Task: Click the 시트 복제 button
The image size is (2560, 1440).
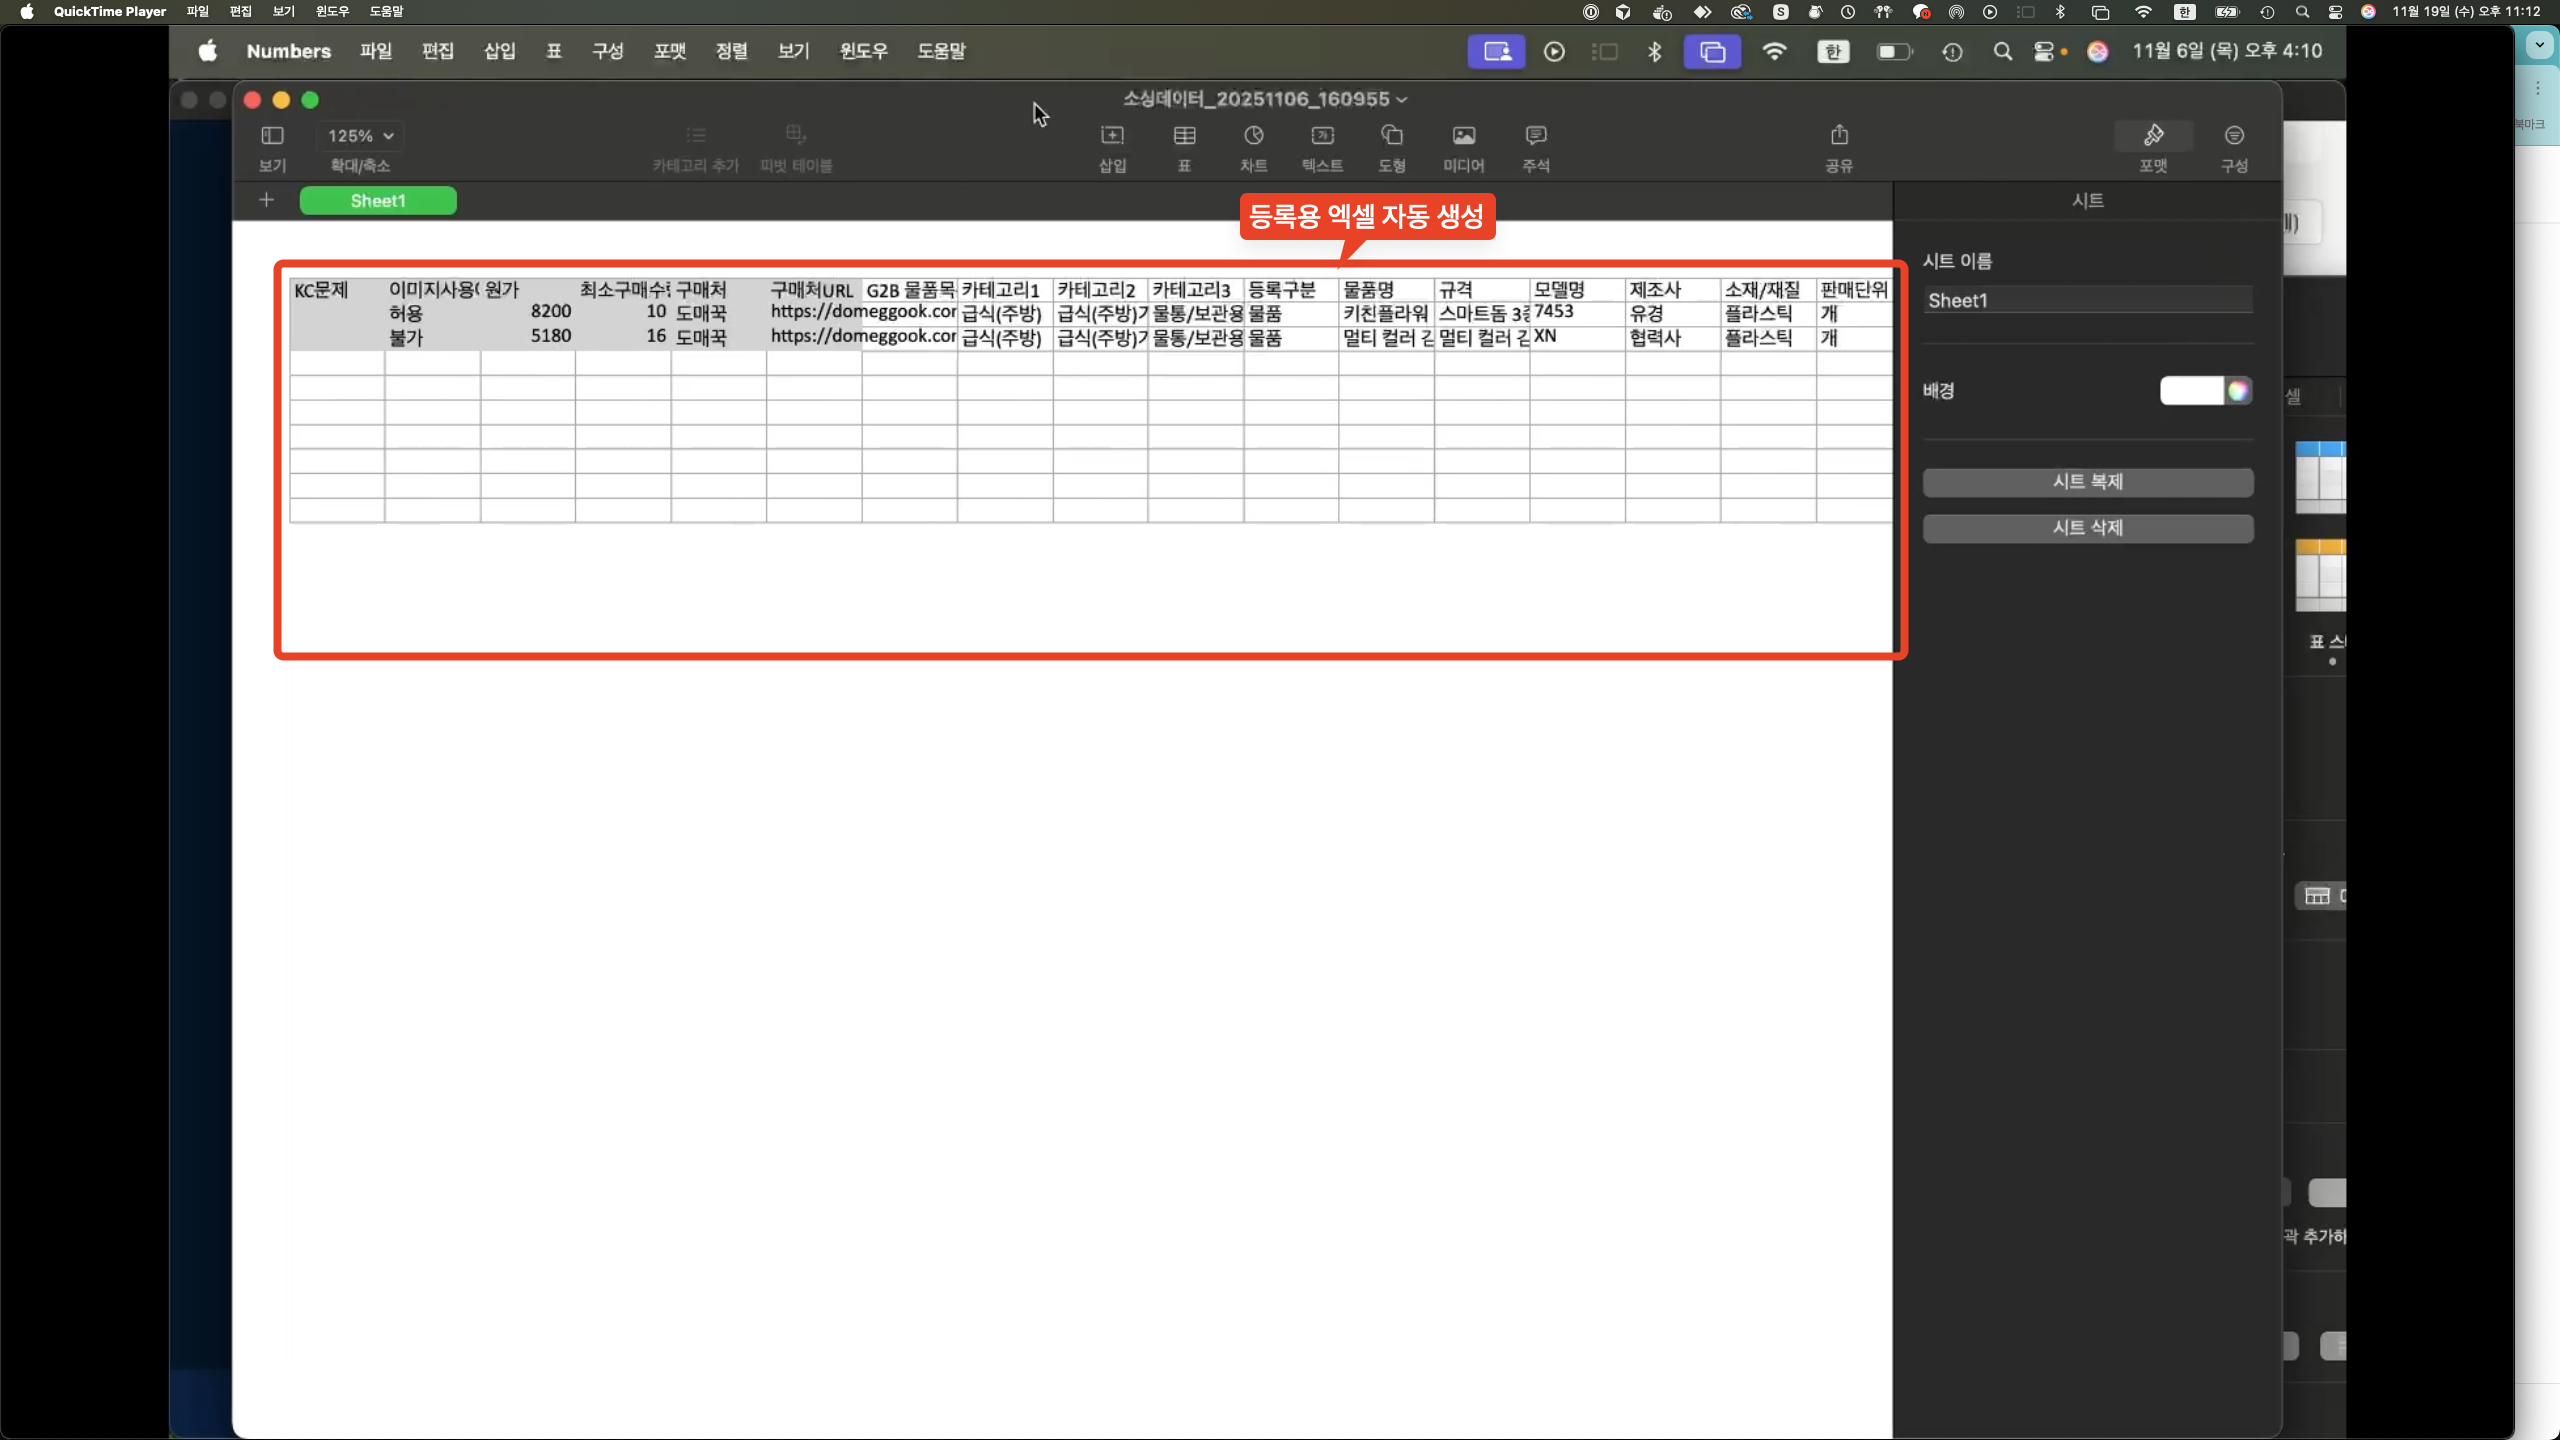Action: (x=2087, y=482)
